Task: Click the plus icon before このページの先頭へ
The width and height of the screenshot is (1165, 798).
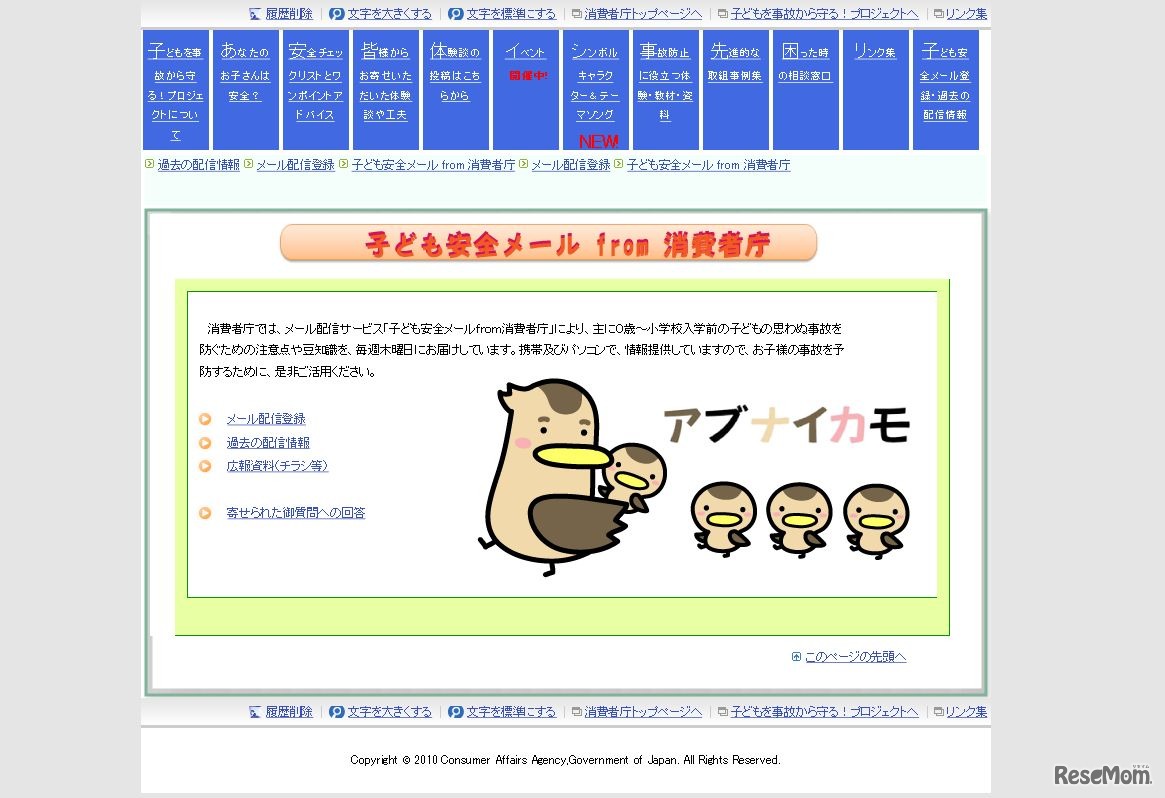Action: (795, 655)
